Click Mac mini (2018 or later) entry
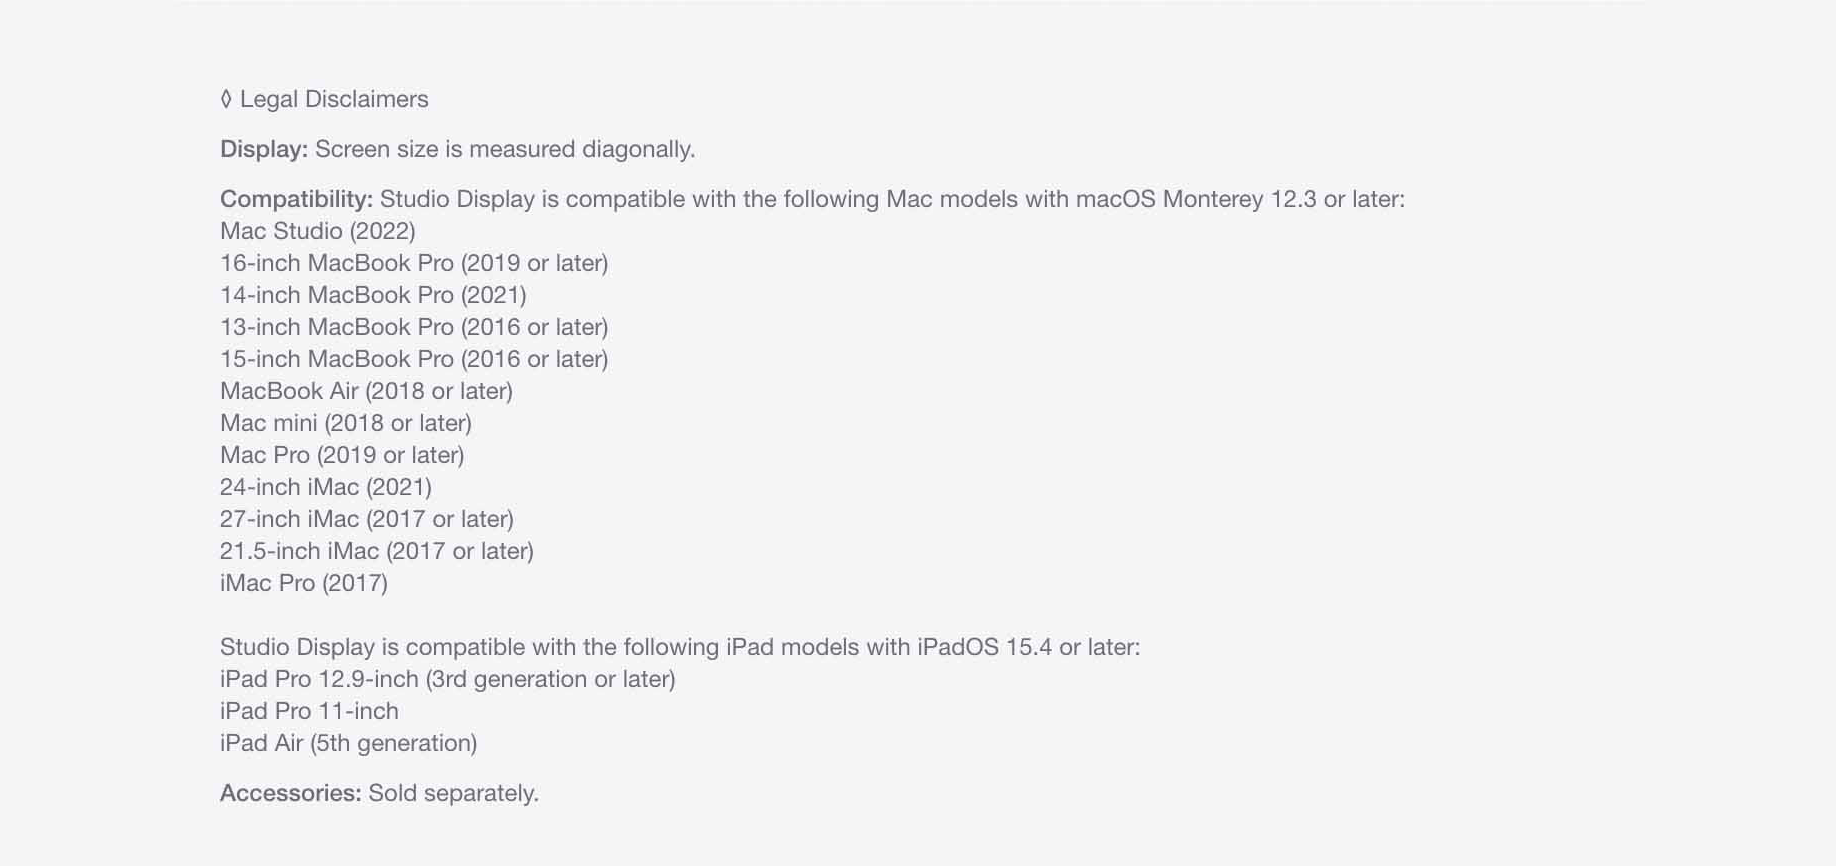The image size is (1836, 866). point(346,423)
